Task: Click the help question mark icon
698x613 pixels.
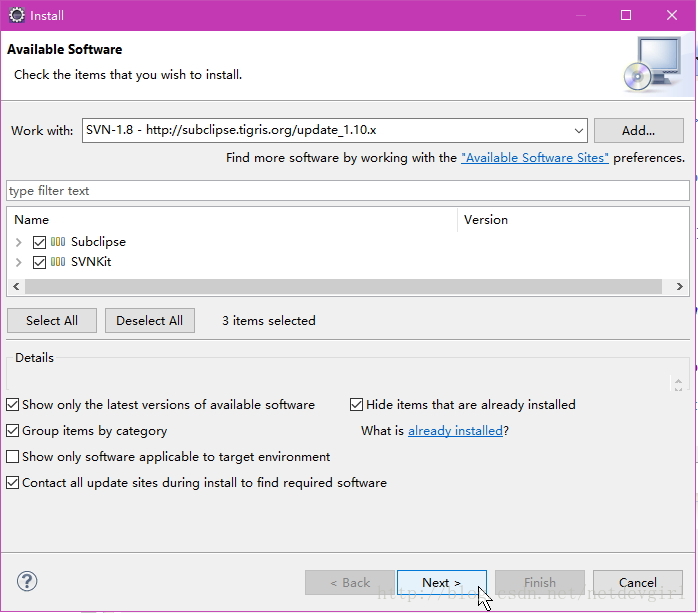Action: [x=27, y=581]
